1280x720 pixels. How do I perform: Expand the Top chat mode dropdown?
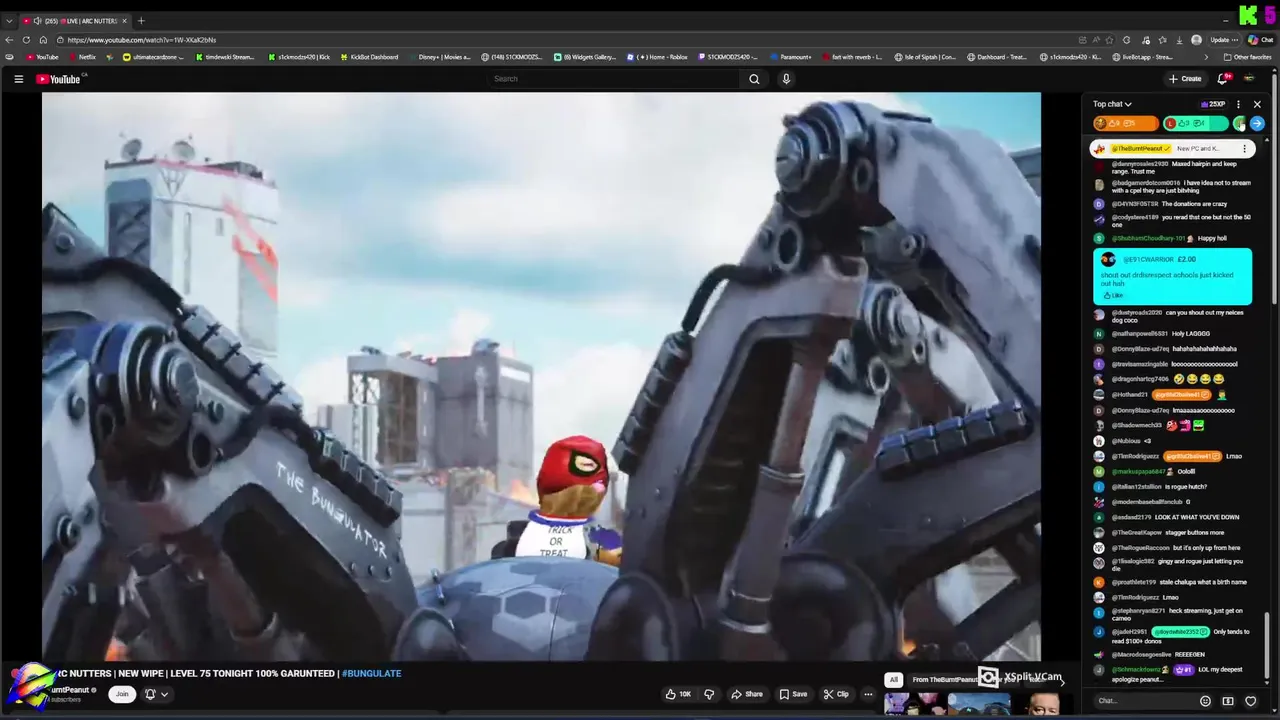click(x=1112, y=104)
